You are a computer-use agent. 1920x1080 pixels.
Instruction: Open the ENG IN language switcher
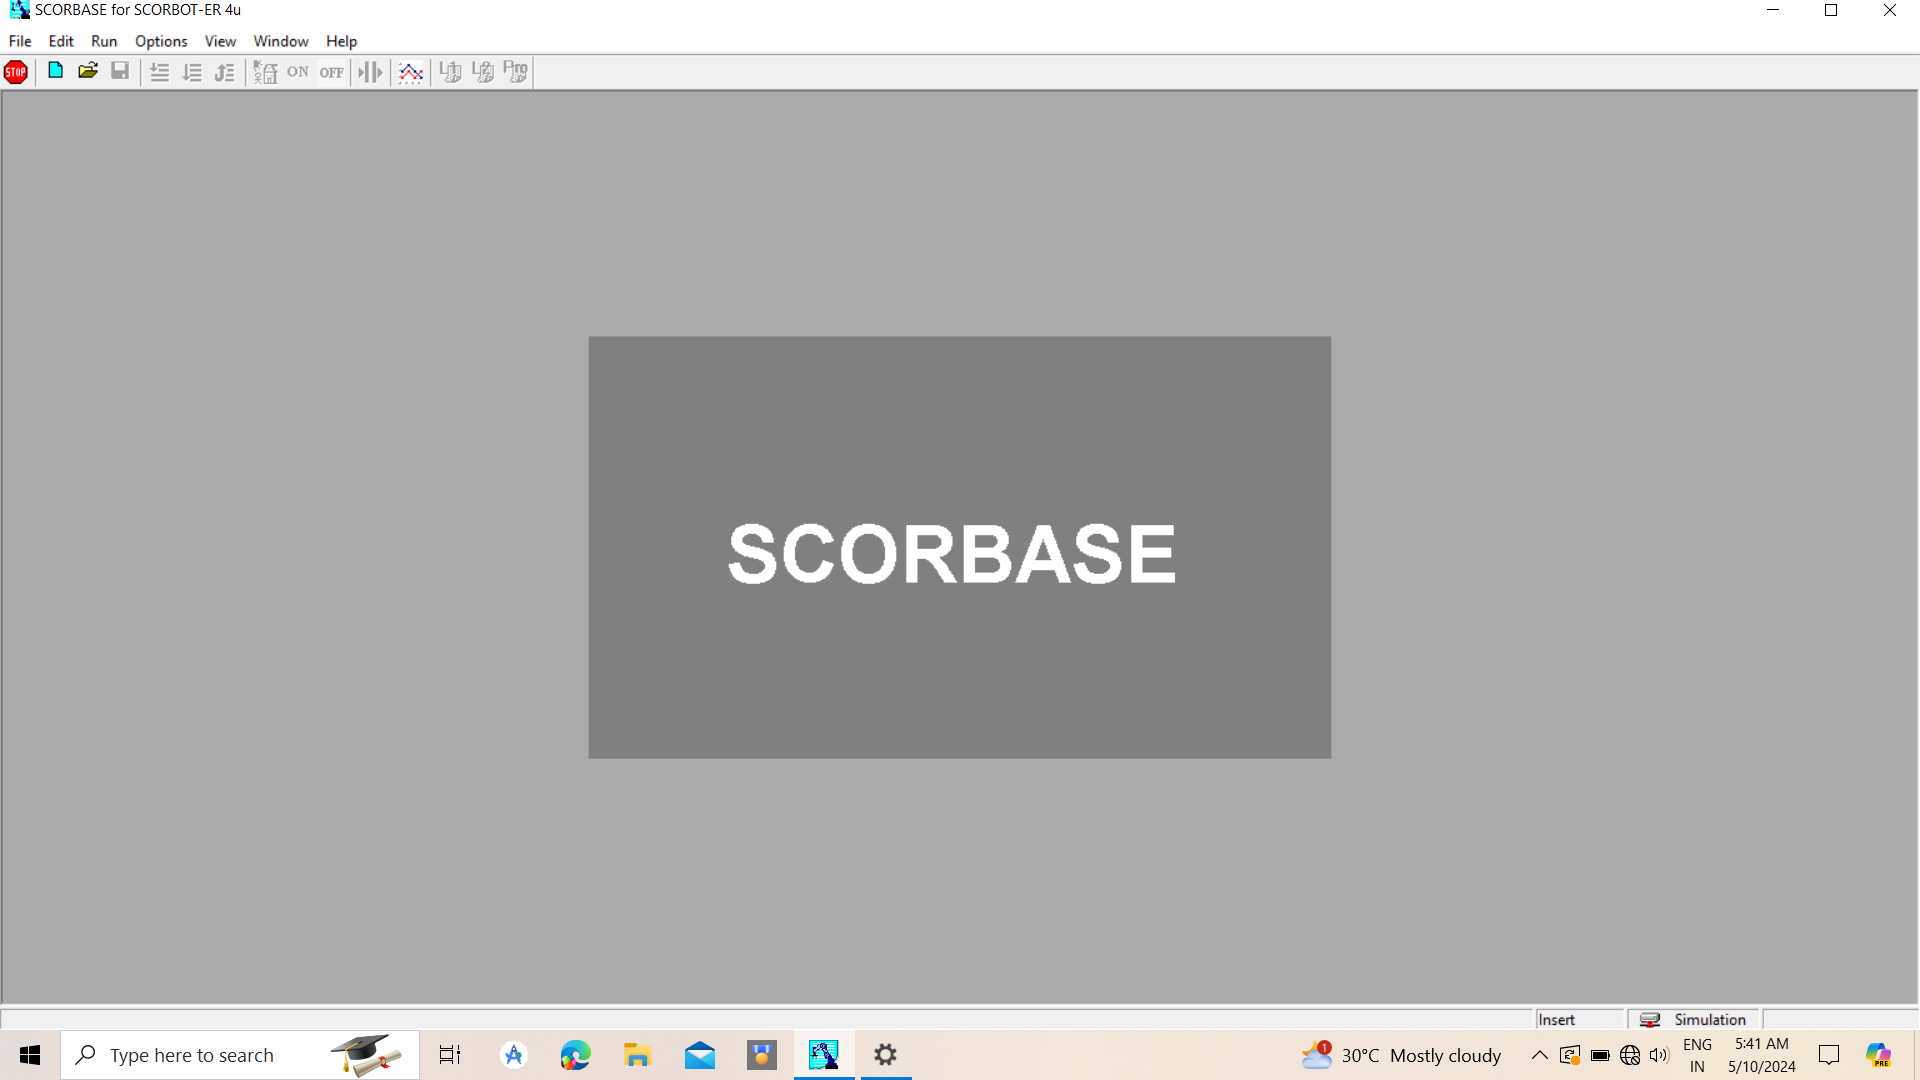(x=1697, y=1055)
